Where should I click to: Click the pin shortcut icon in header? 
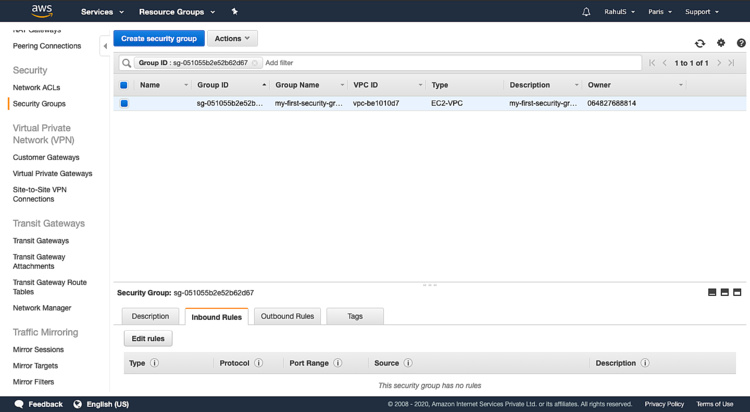tap(234, 12)
